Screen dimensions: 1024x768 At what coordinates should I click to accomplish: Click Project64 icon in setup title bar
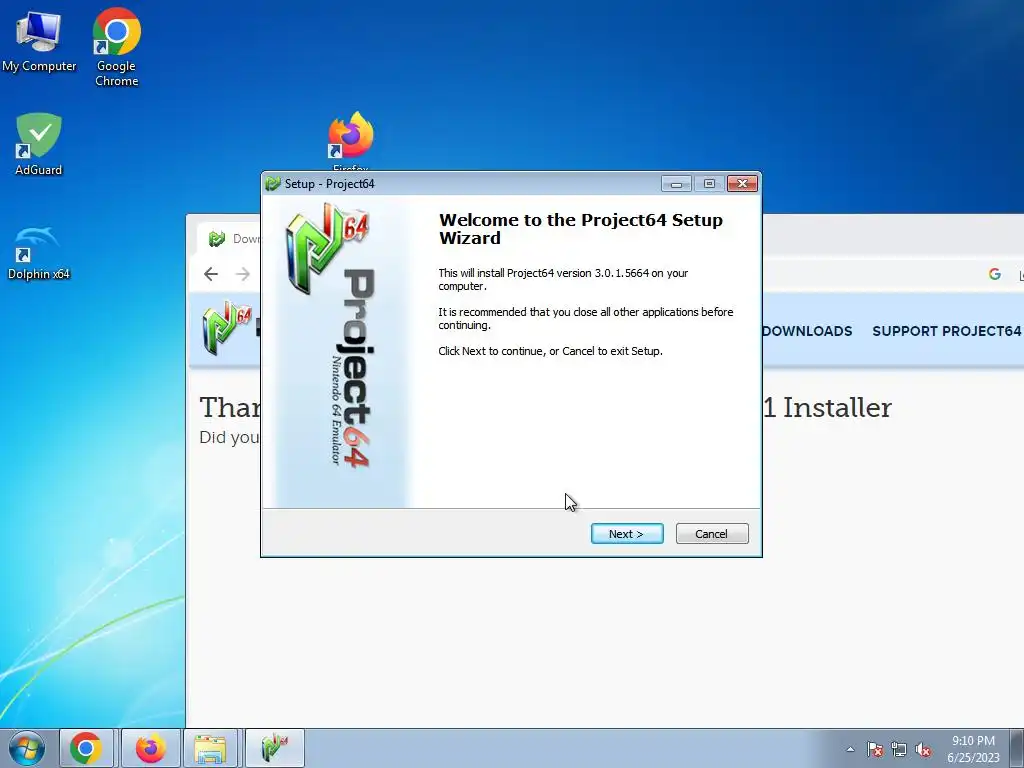pos(273,184)
